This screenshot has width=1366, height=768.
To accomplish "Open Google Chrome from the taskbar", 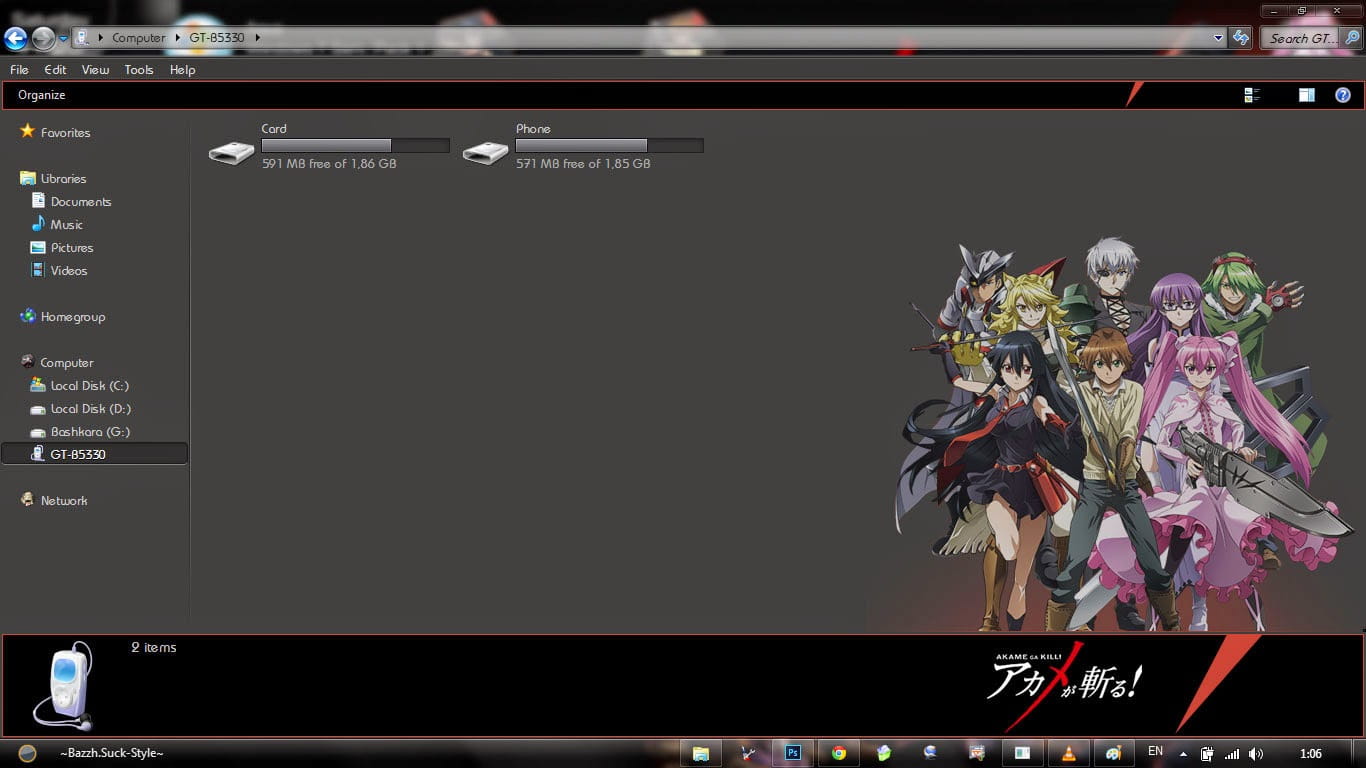I will [839, 753].
